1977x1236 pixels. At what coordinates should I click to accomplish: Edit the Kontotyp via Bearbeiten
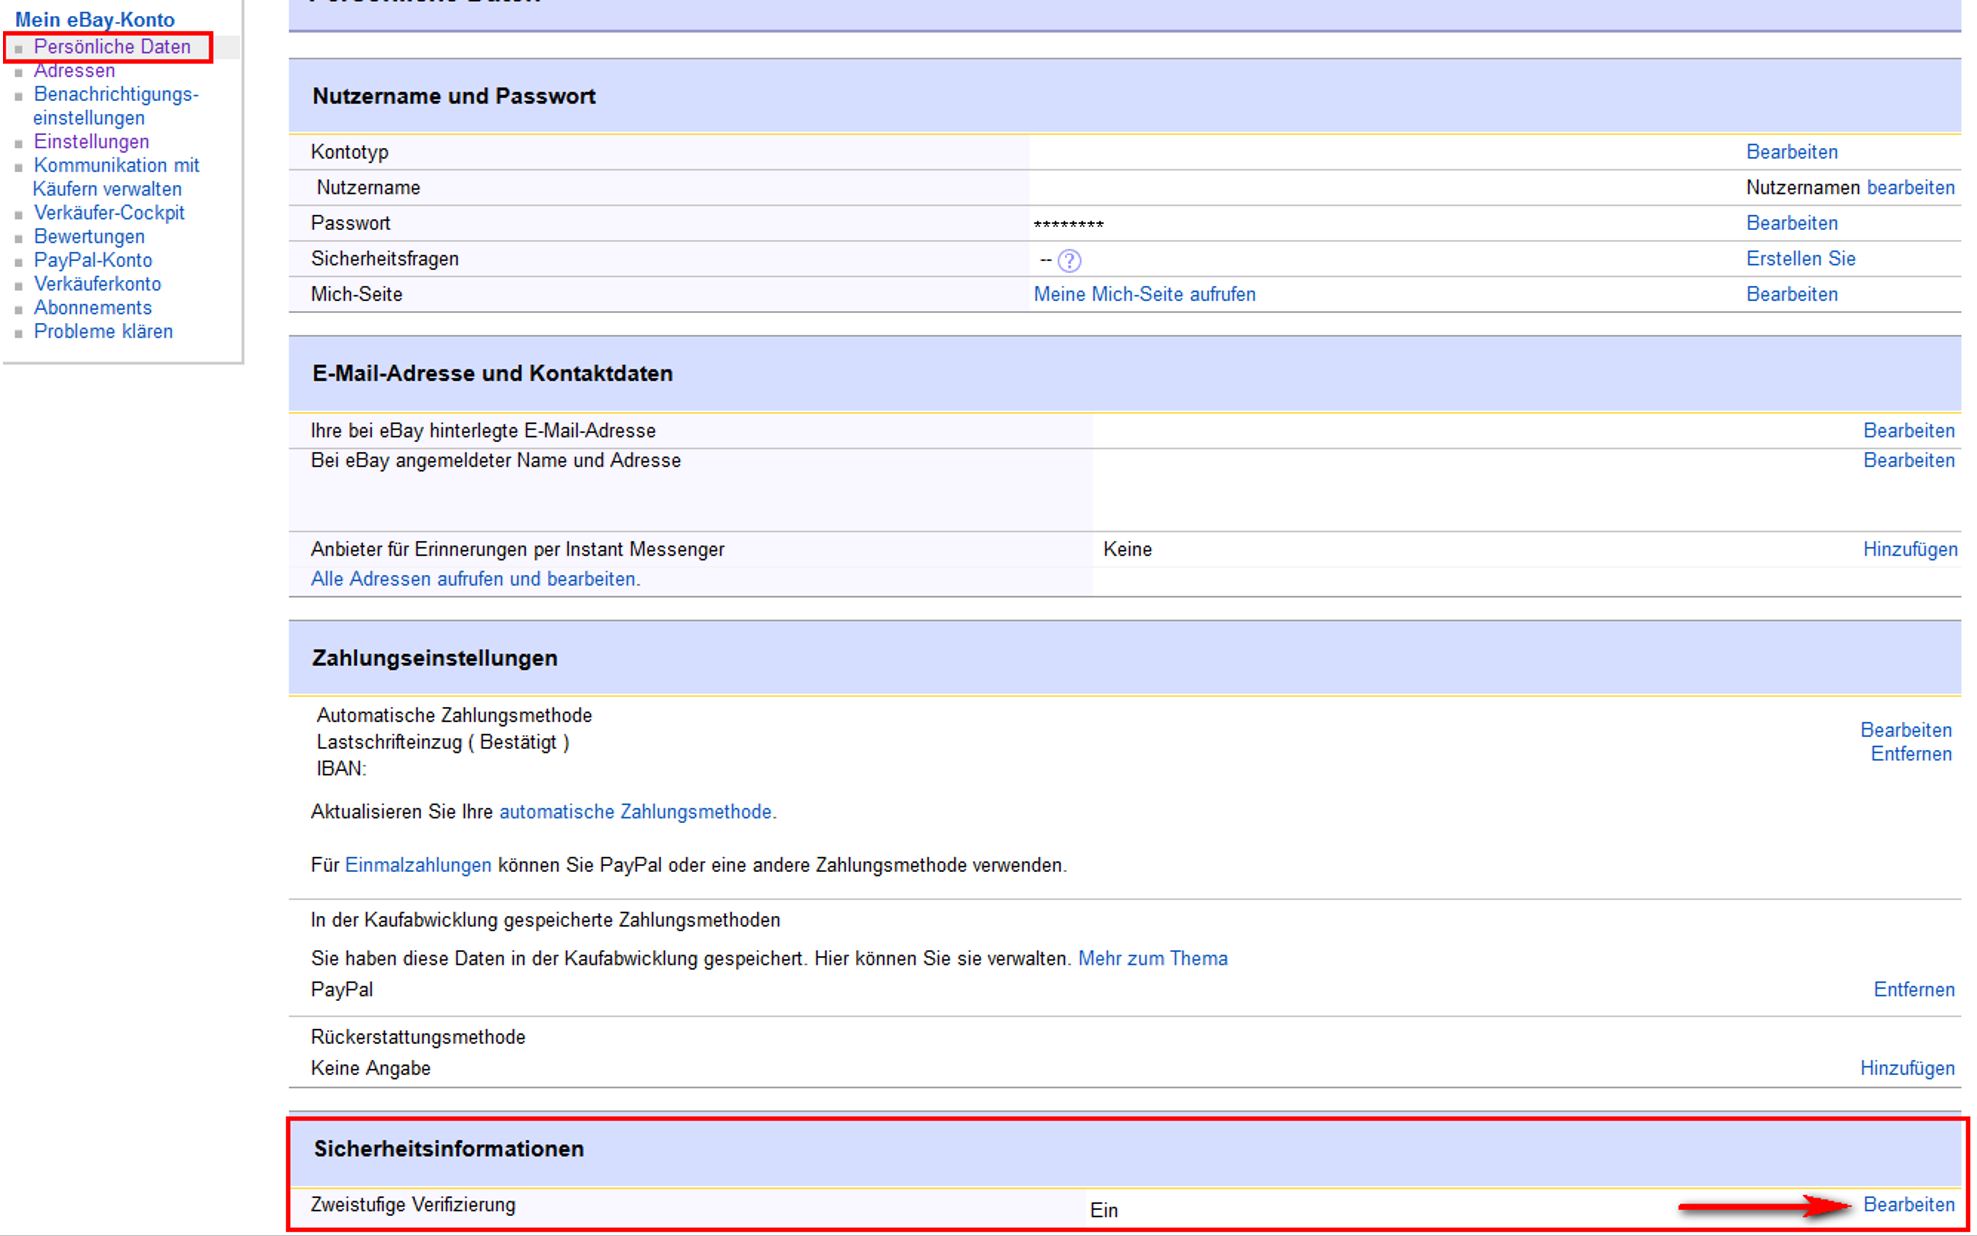(1792, 152)
